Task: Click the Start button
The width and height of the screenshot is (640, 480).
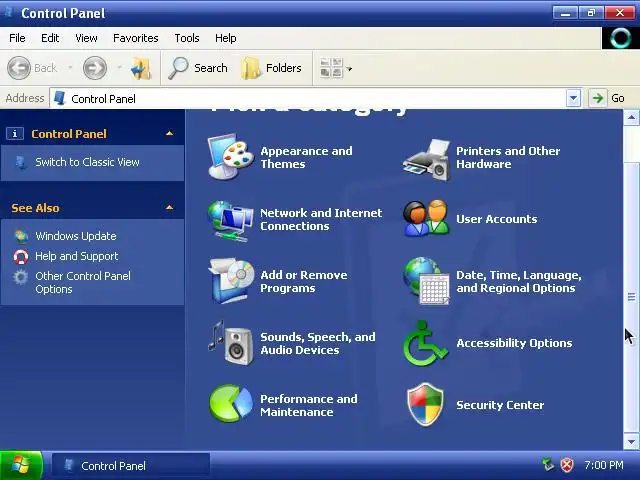Action: click(21, 465)
